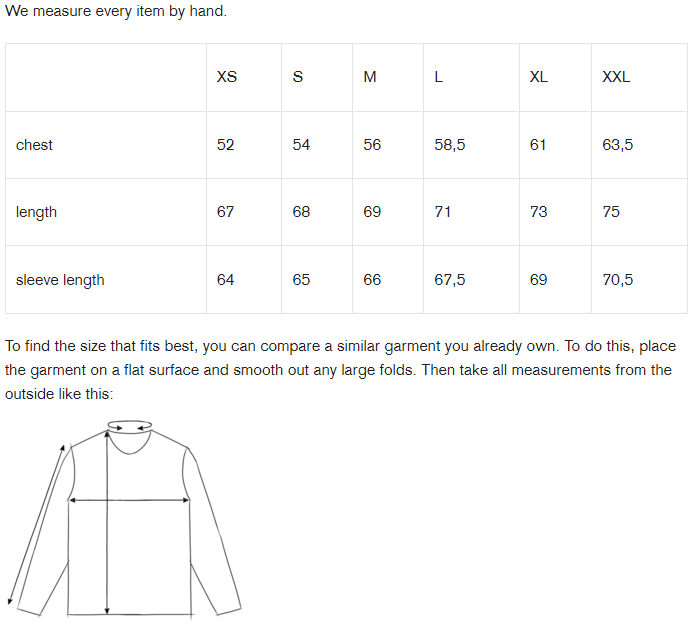Click the neck circumference arrows on diagram

[x=130, y=426]
